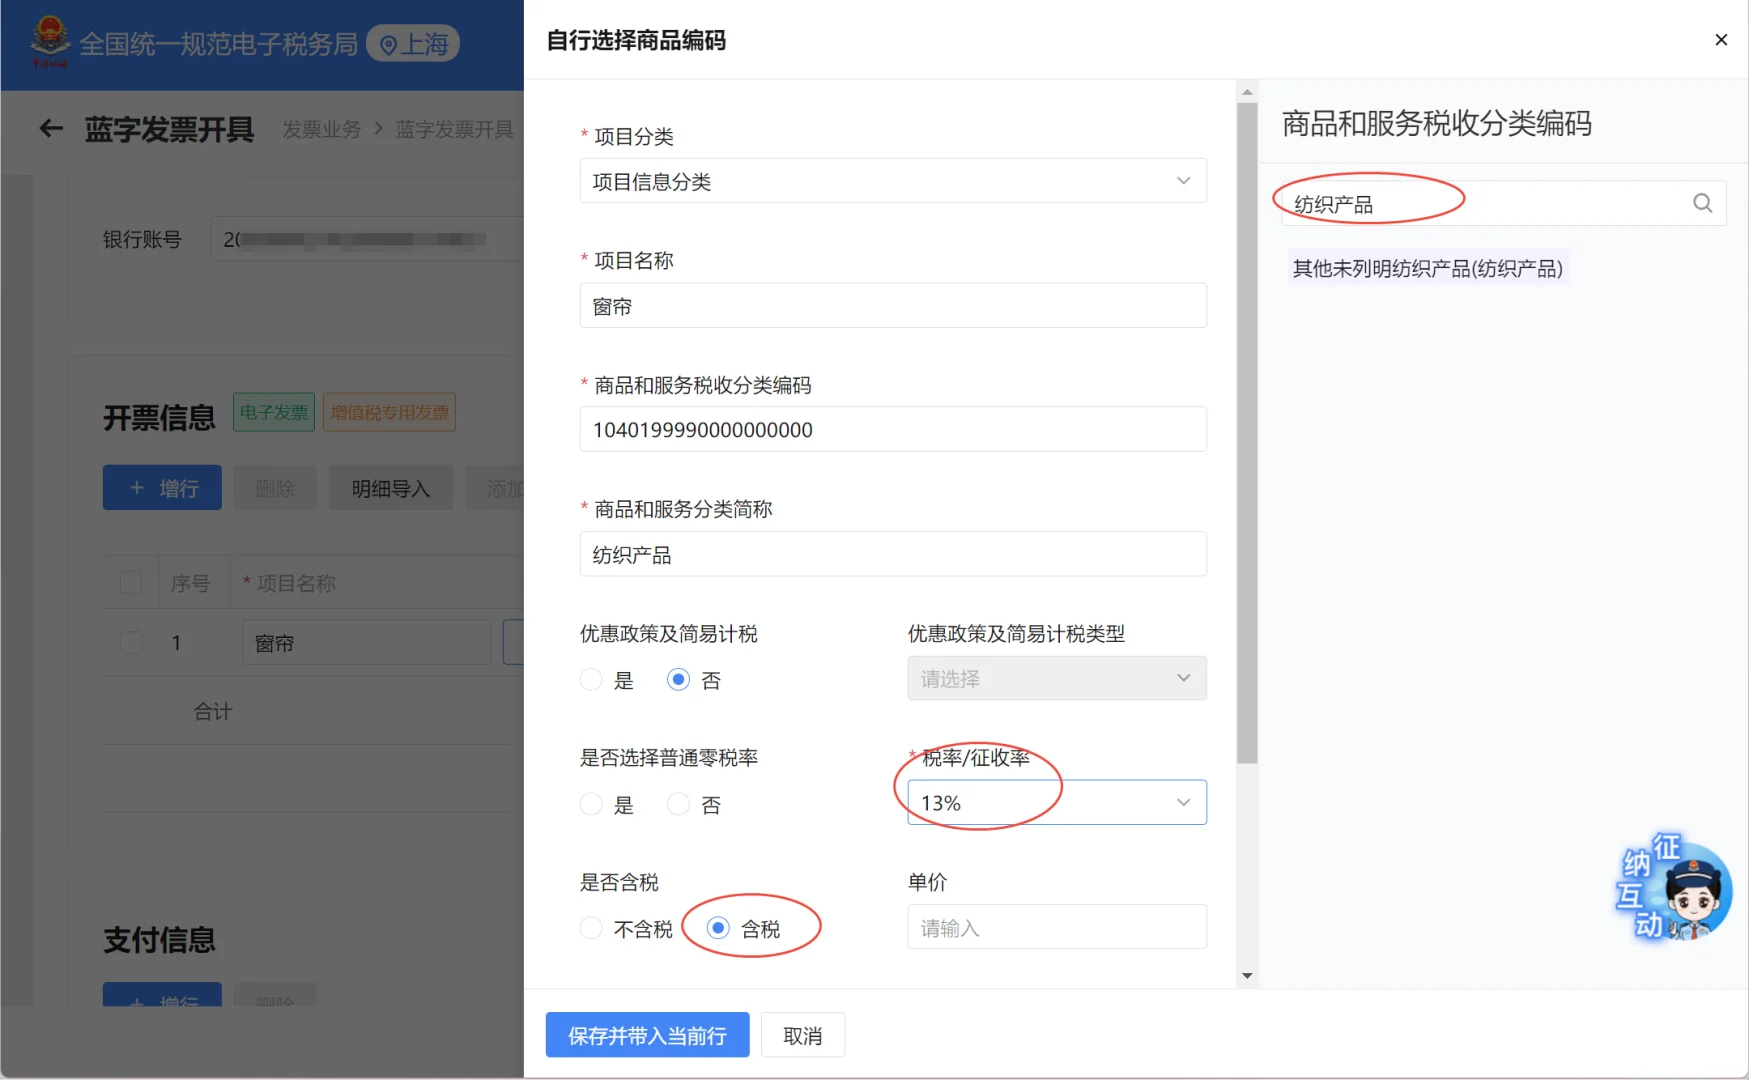
Task: Click the 上海 location pin icon
Action: [x=389, y=43]
